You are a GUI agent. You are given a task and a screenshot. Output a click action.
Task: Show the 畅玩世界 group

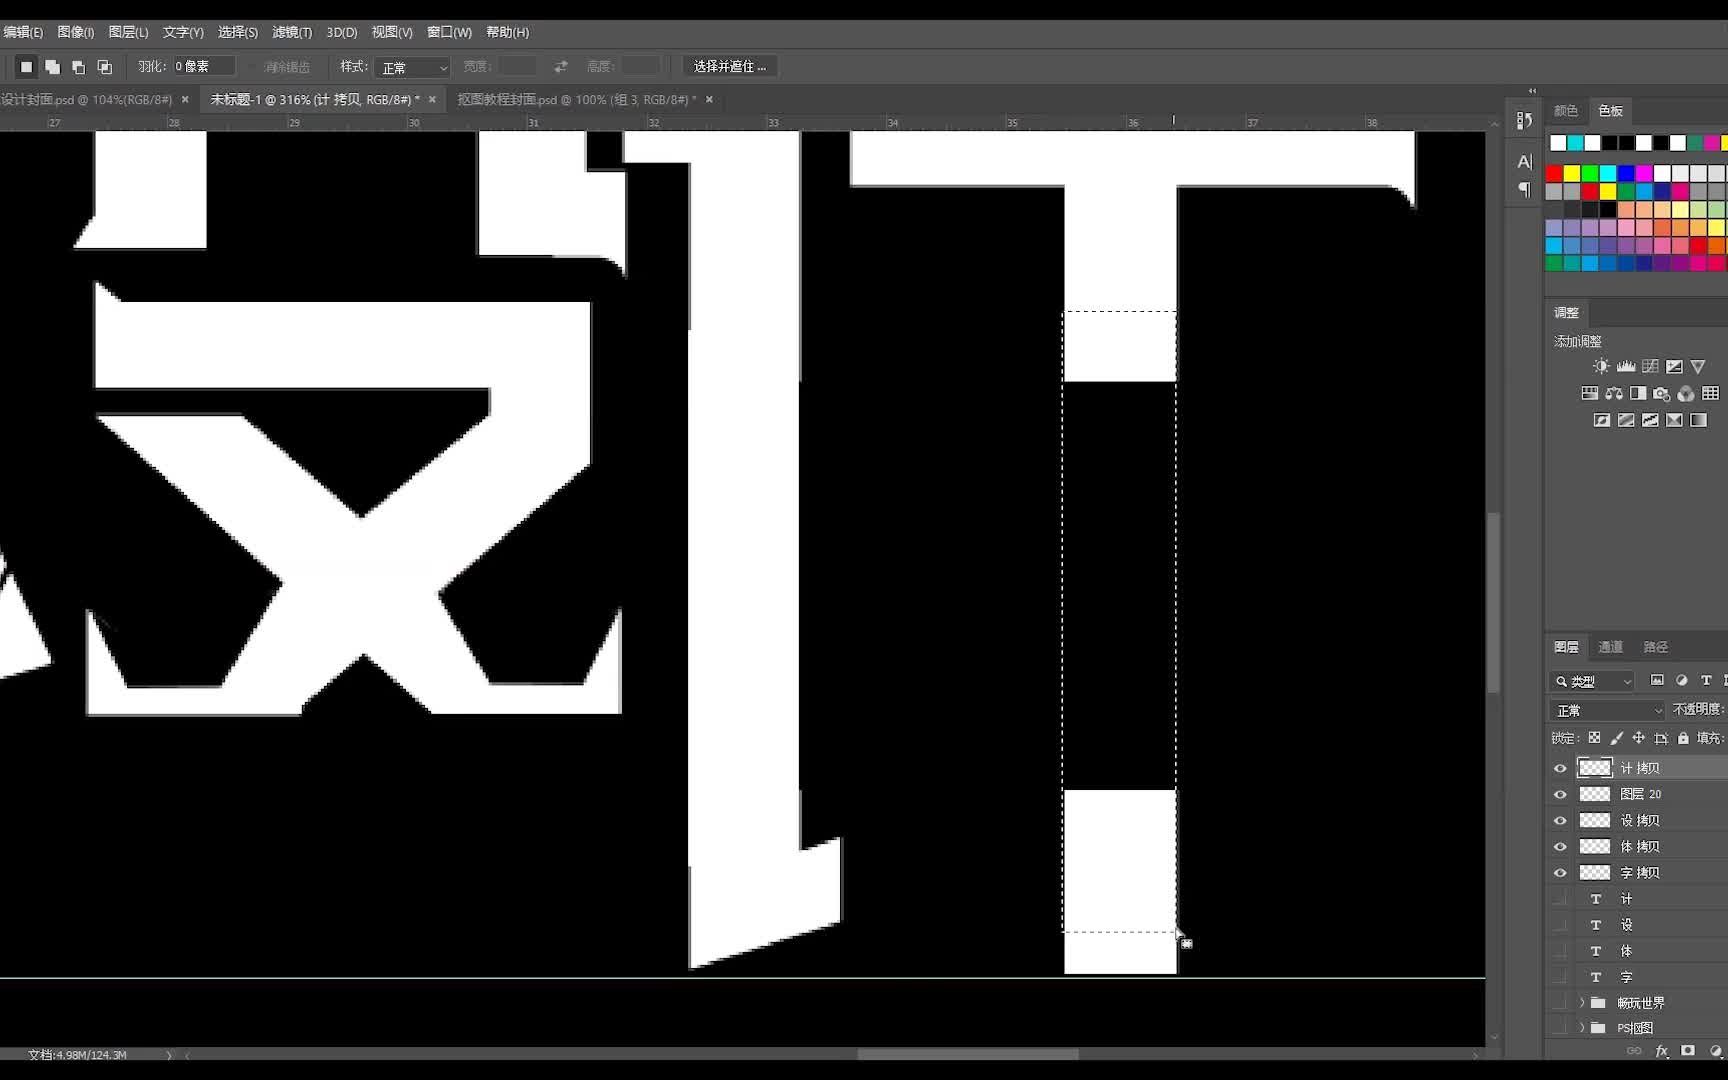click(1560, 1002)
